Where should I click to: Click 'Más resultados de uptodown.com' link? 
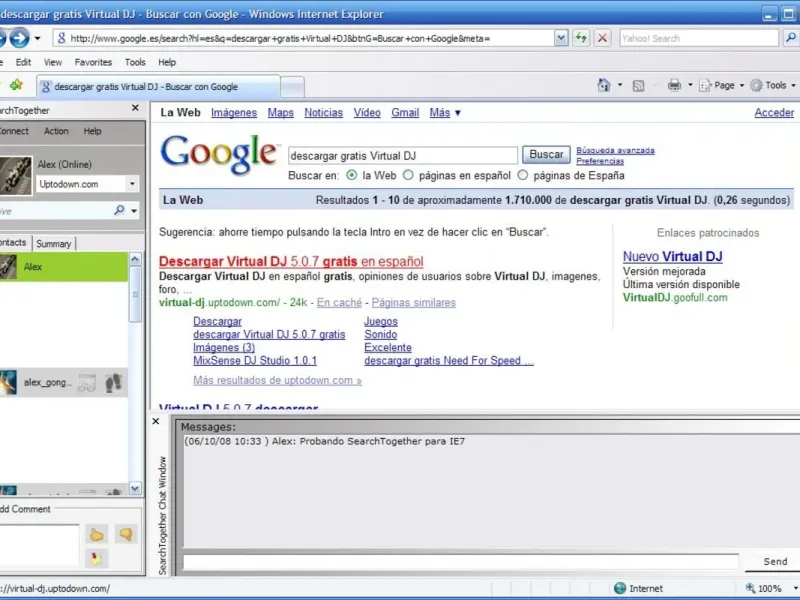(x=277, y=381)
